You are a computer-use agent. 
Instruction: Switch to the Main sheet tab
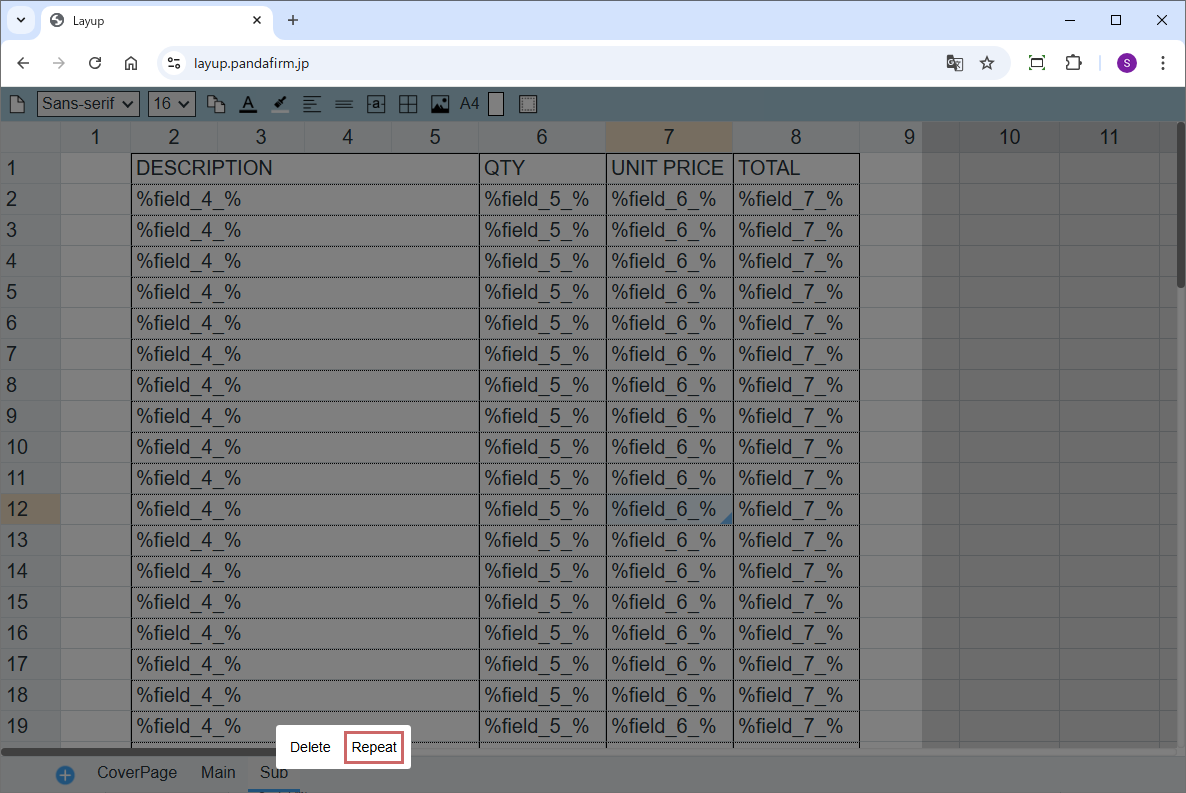[x=218, y=772]
